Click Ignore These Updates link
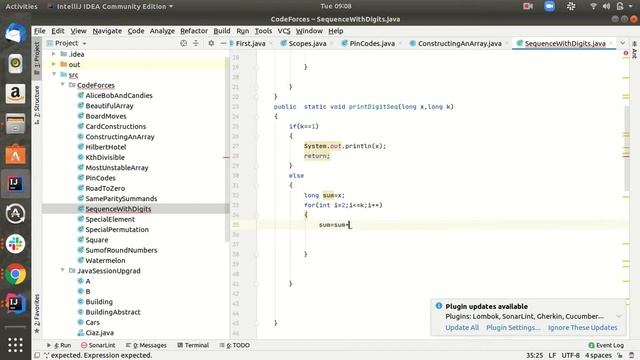Screen dimensions: 640x360 click(582, 328)
